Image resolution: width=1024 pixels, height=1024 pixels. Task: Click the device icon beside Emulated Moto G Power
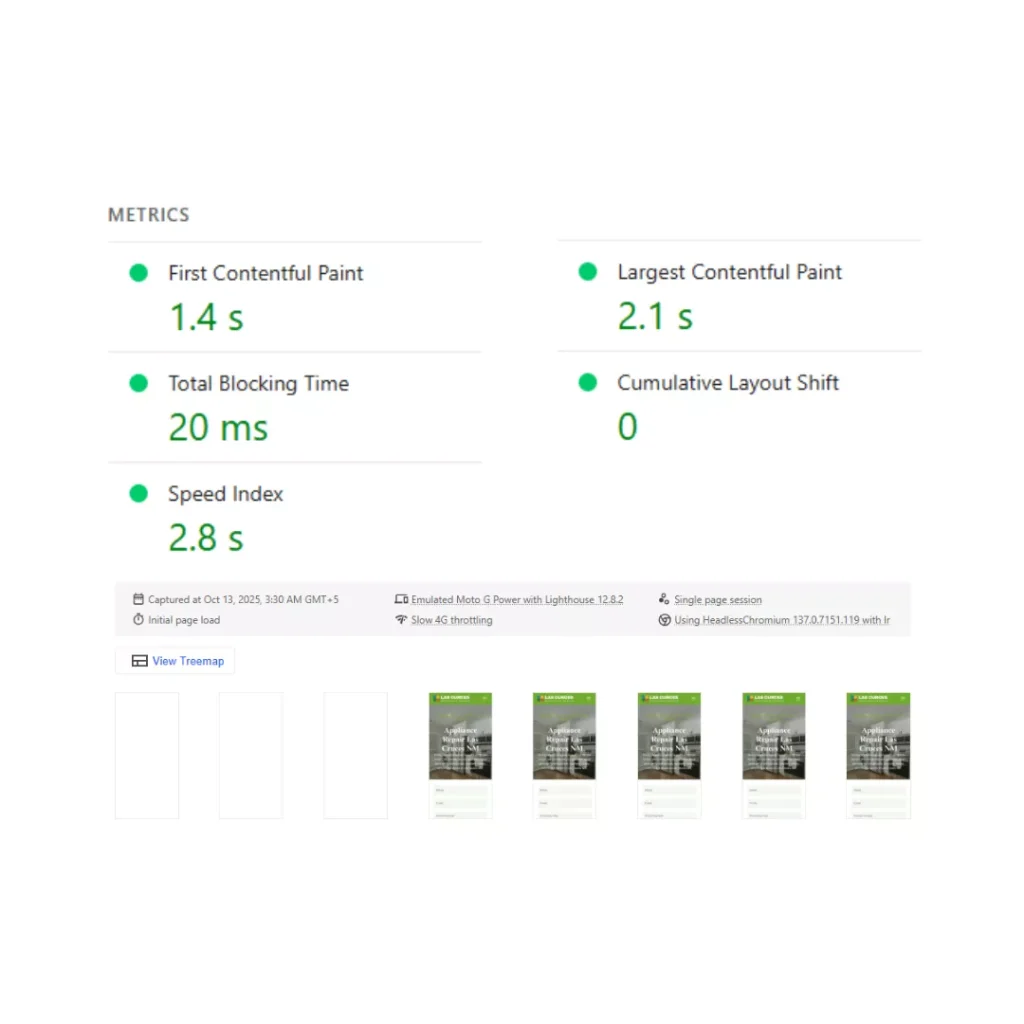(x=401, y=600)
